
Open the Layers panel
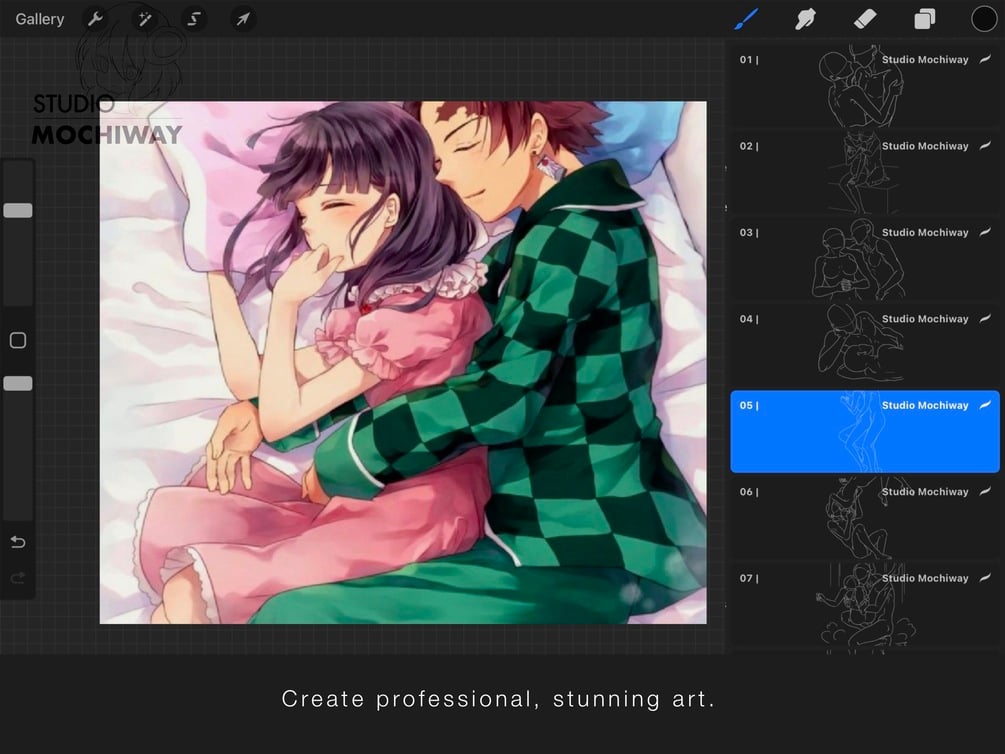point(924,19)
